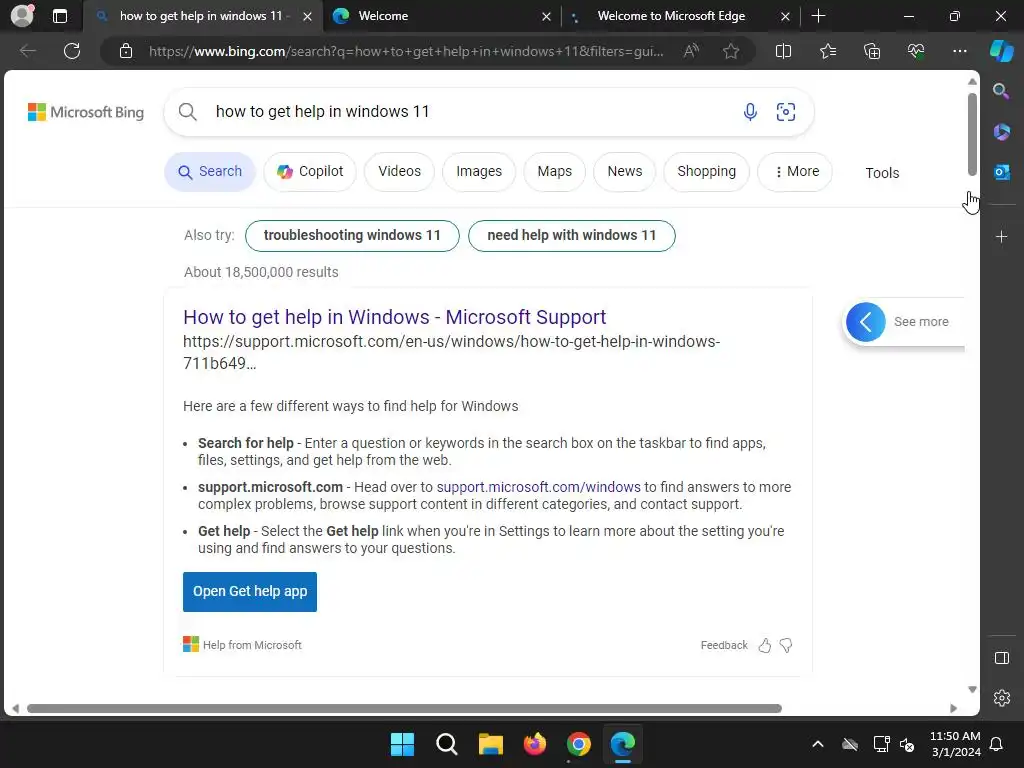1024x768 pixels.
Task: Try troubleshooting windows 11 suggestion
Action: coord(352,236)
